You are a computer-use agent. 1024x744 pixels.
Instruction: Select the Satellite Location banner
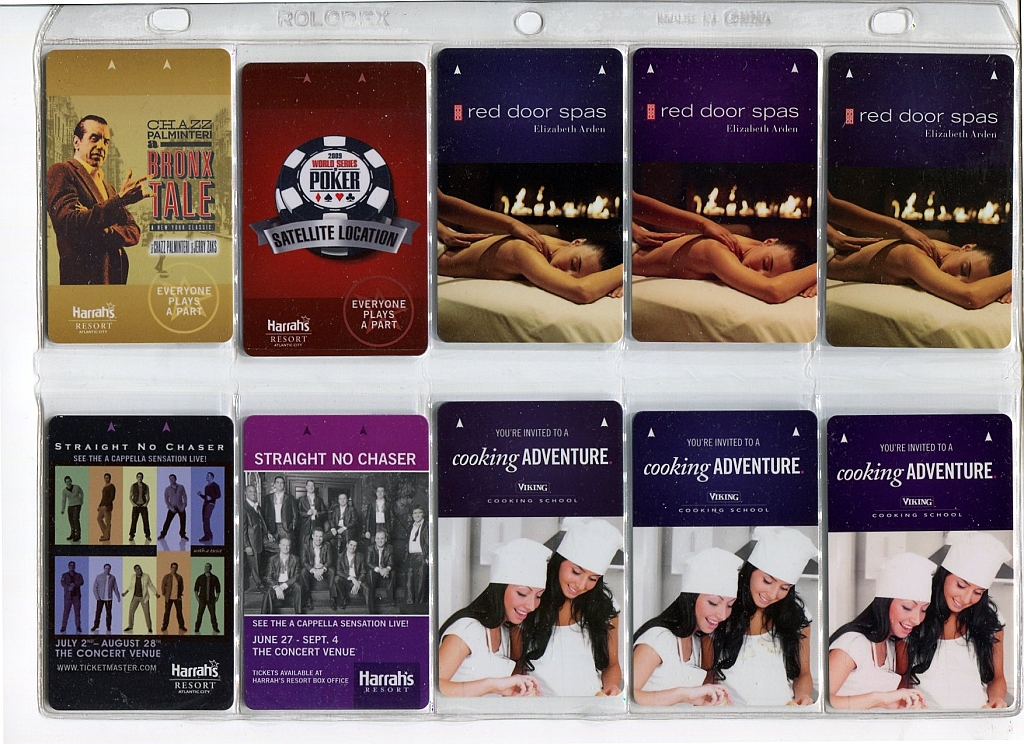tap(334, 236)
